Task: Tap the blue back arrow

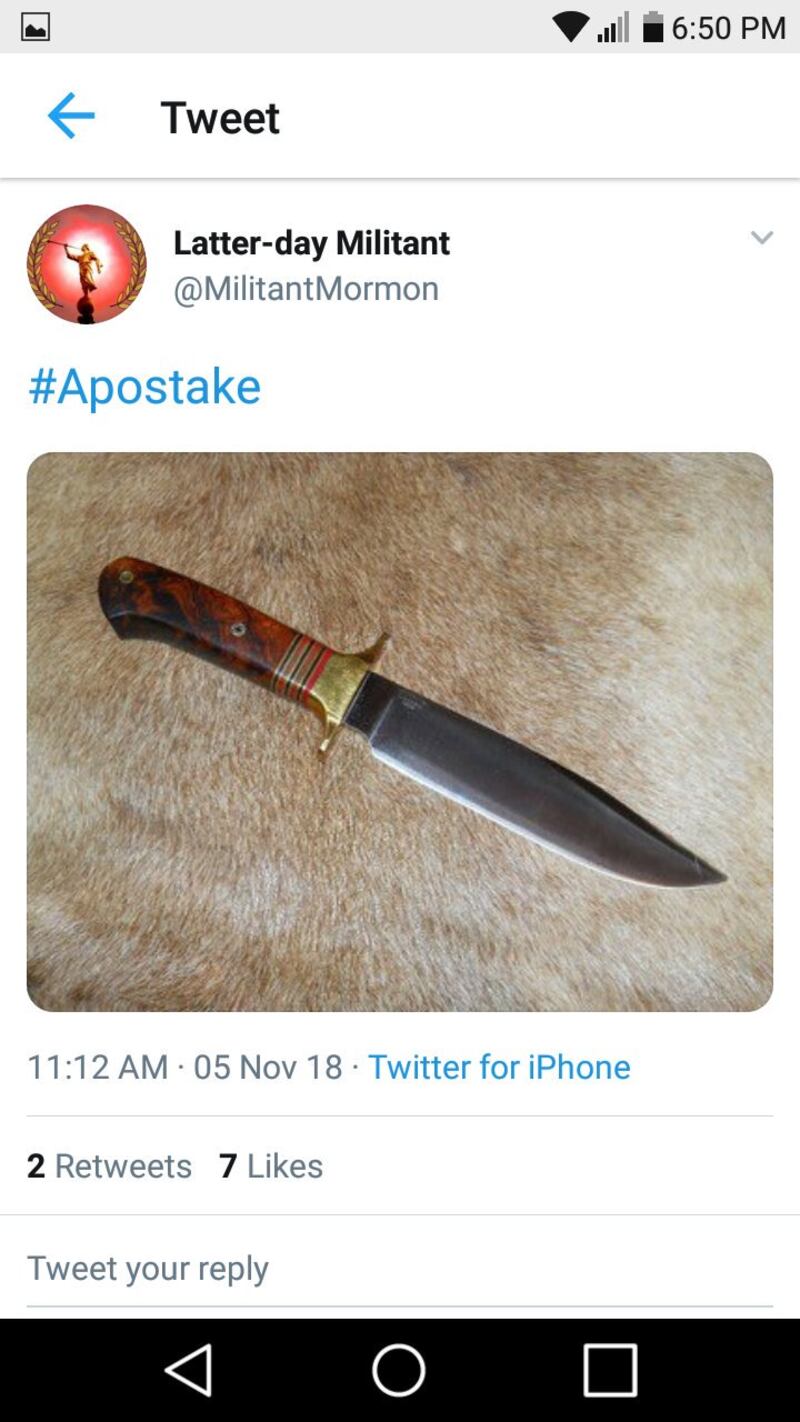Action: (71, 117)
